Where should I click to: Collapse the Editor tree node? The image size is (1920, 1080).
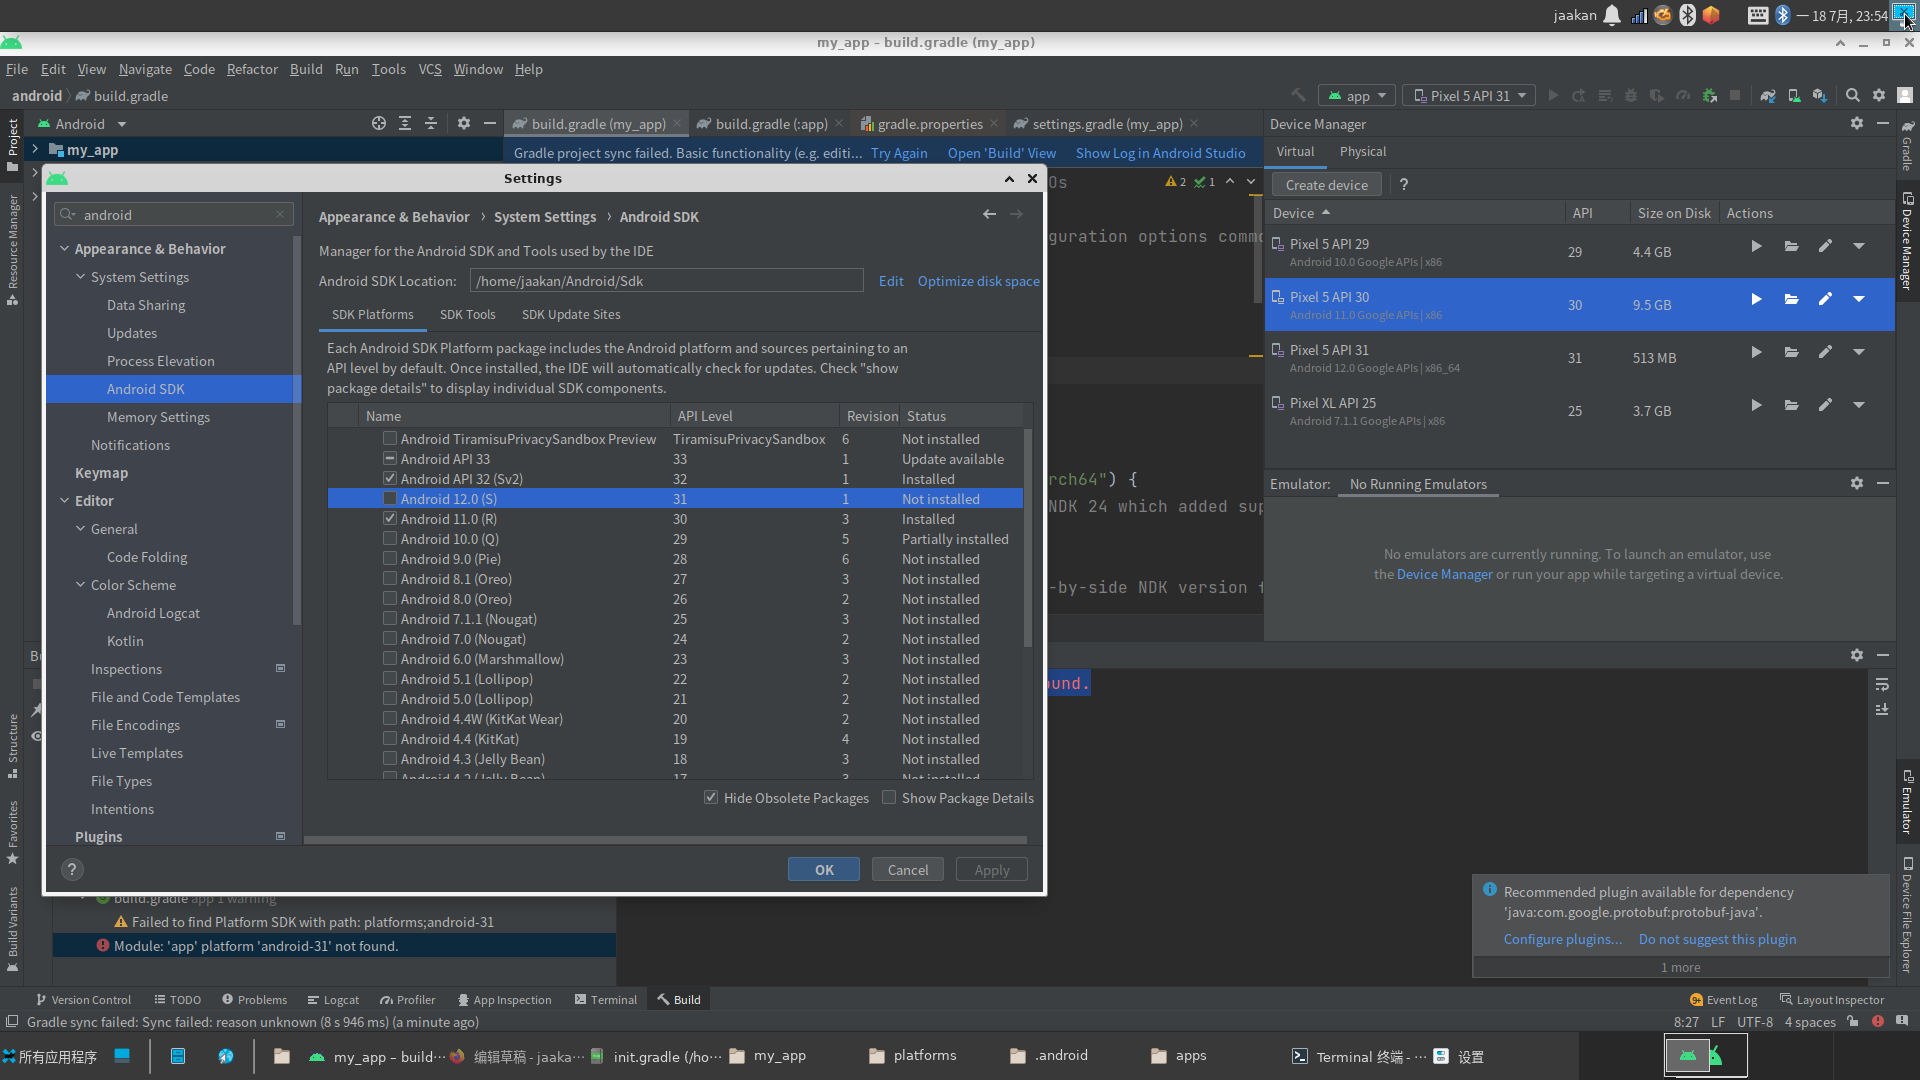click(x=64, y=501)
